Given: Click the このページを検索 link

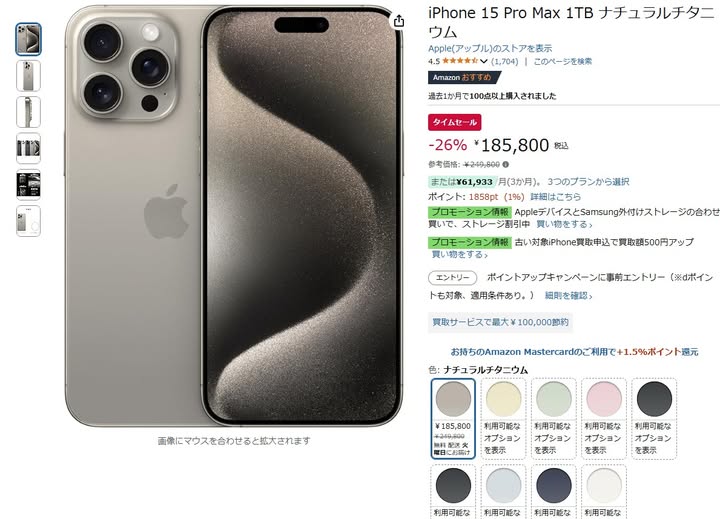Looking at the screenshot, I should coord(562,61).
